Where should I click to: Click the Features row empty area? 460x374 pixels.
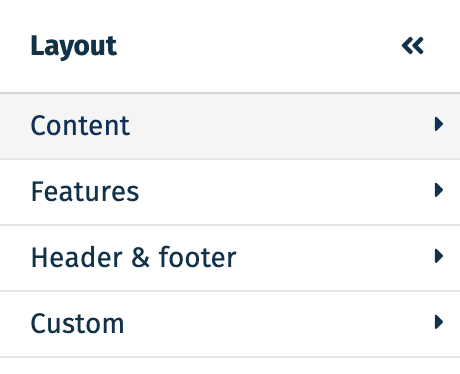[x=283, y=192]
